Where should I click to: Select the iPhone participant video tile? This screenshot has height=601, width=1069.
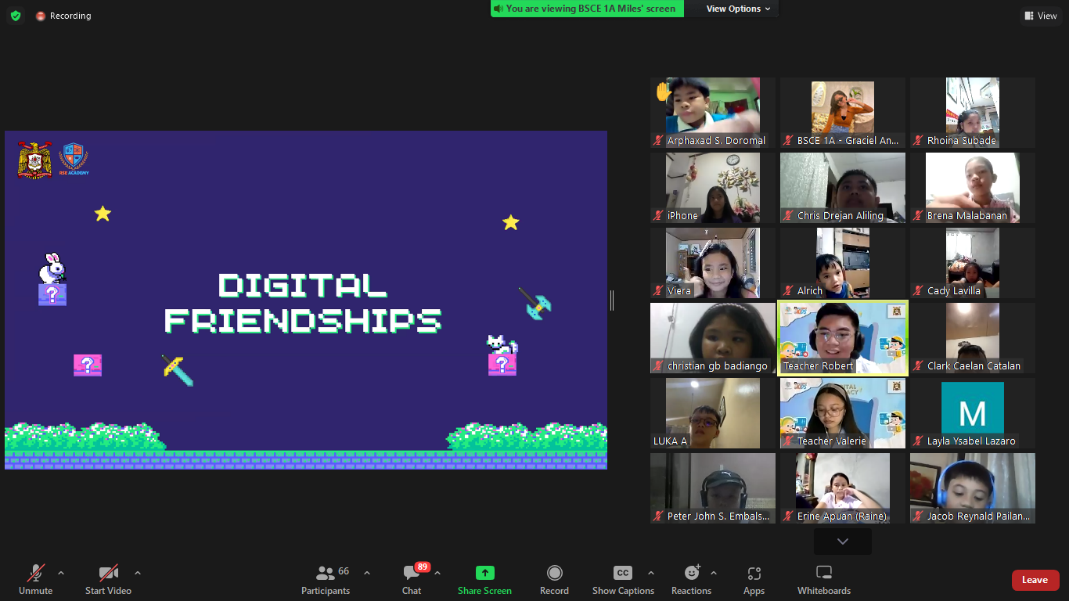pos(712,187)
